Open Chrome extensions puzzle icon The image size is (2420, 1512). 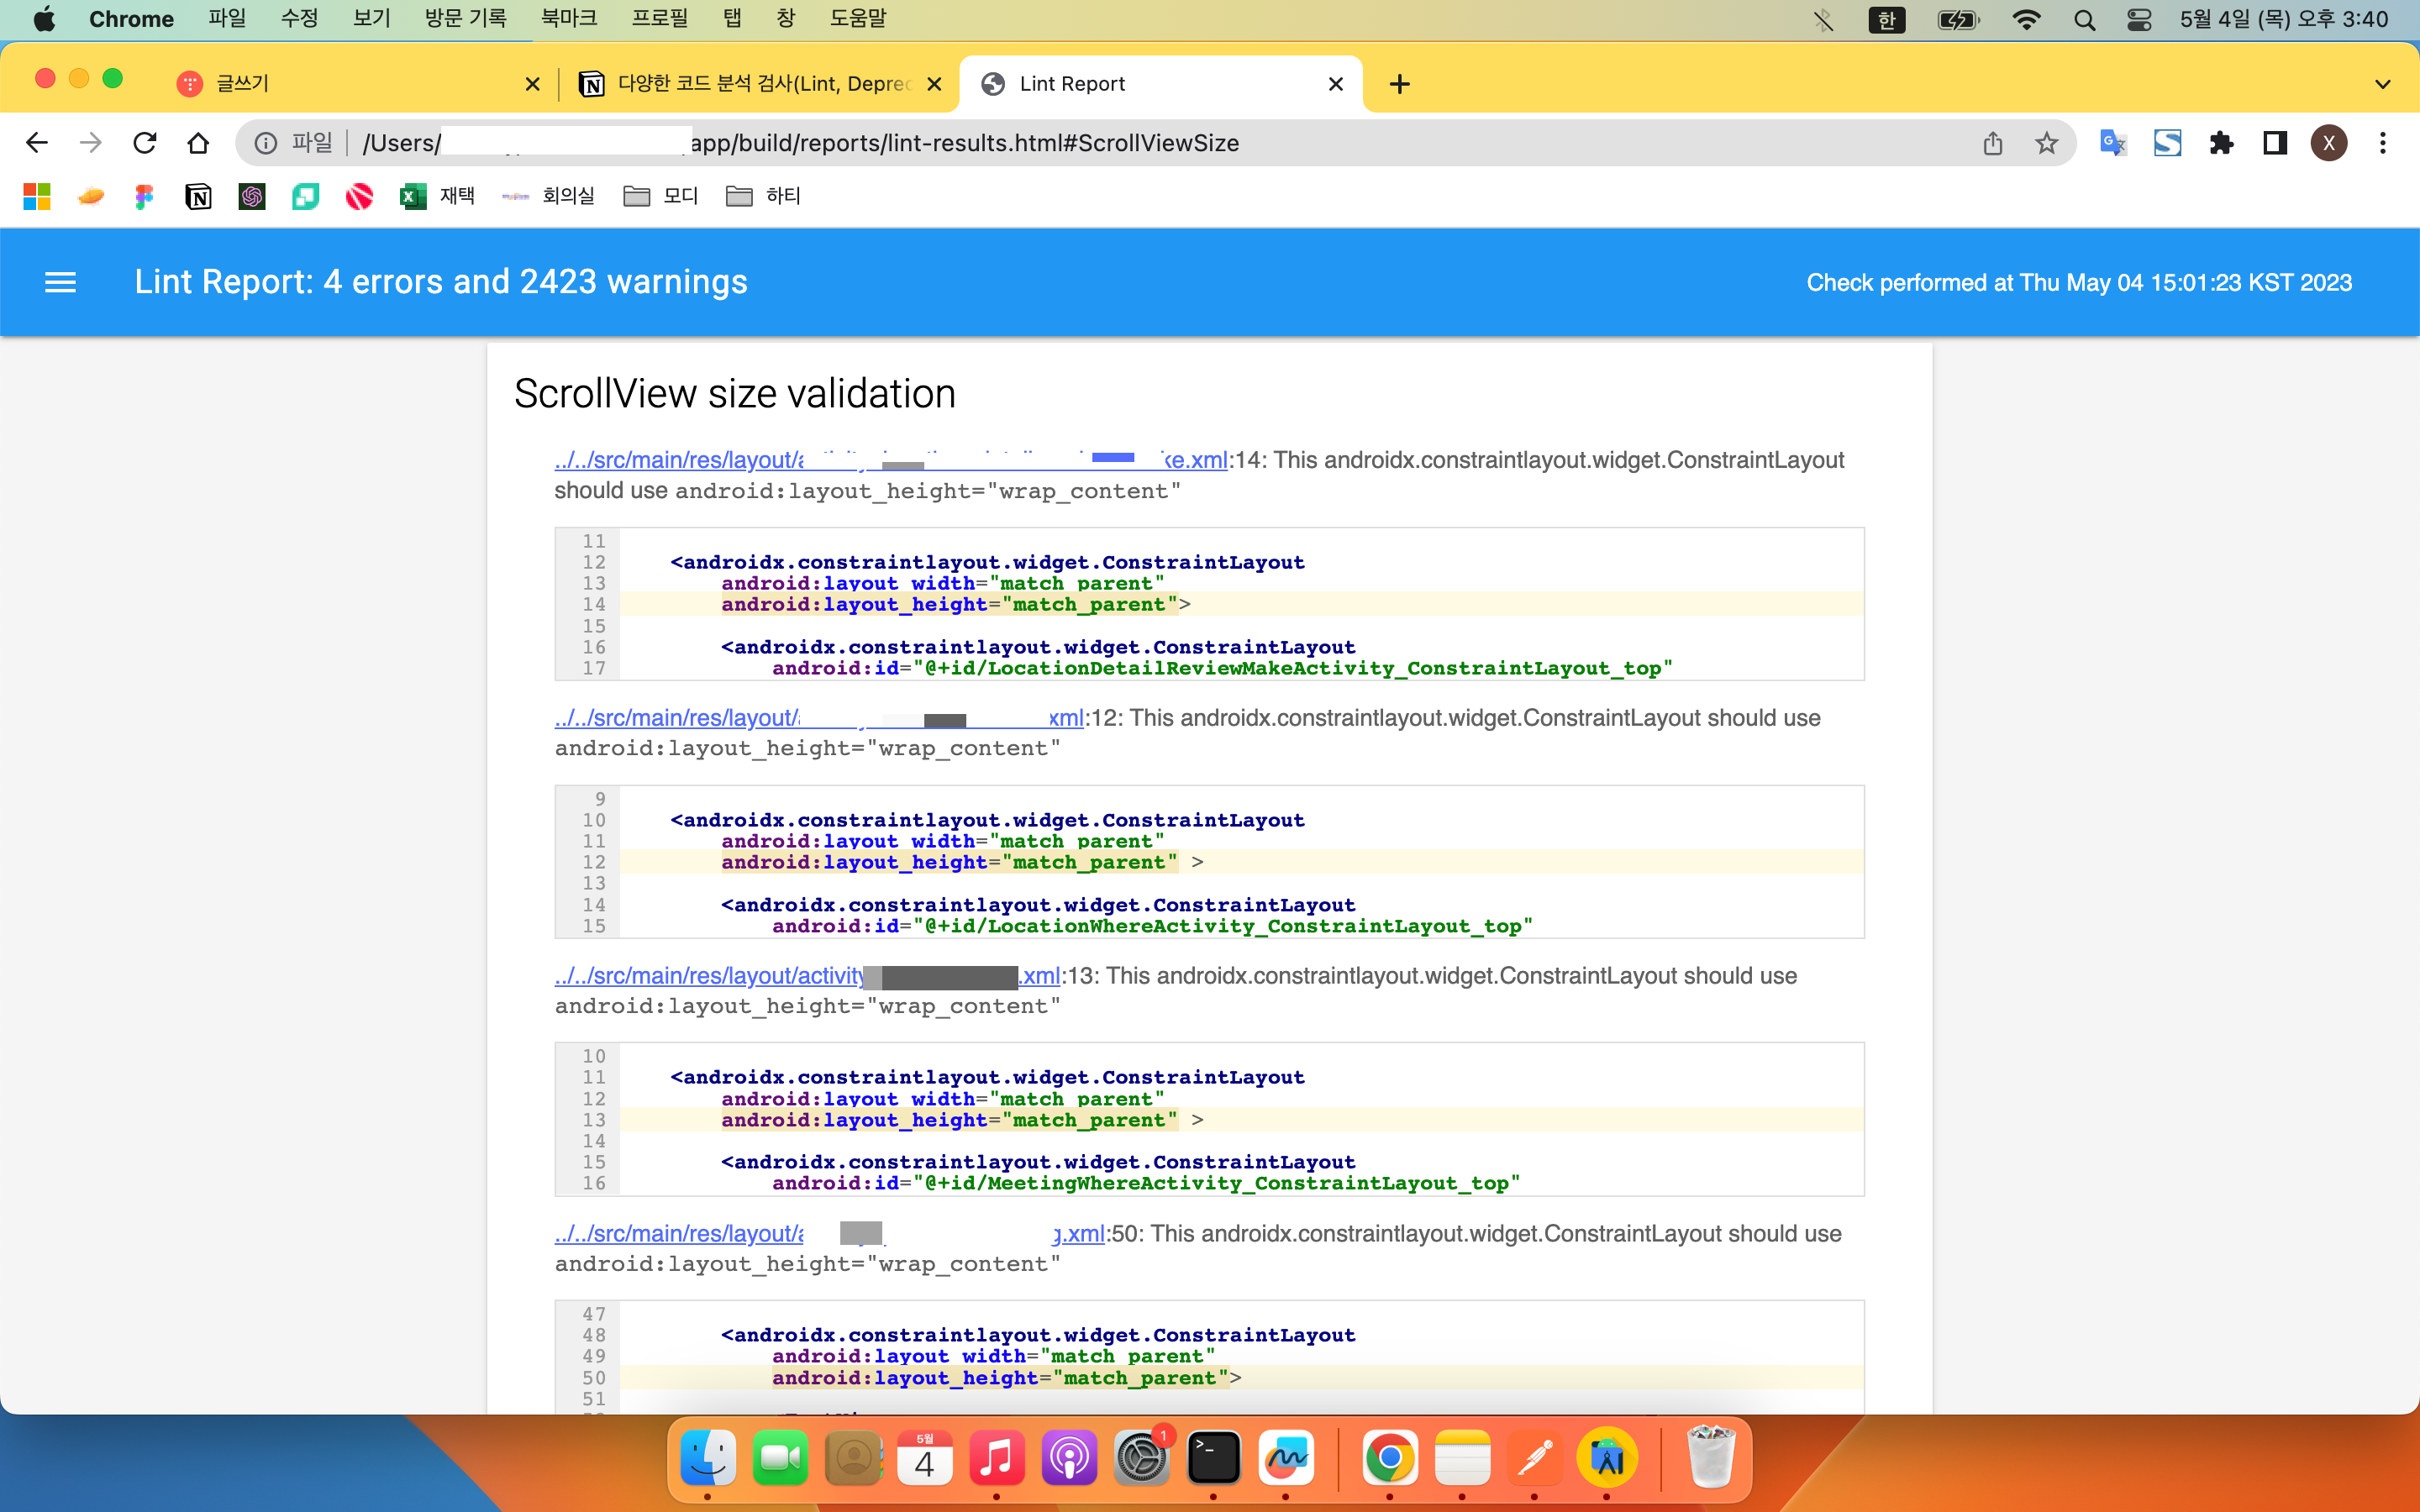click(x=2221, y=143)
